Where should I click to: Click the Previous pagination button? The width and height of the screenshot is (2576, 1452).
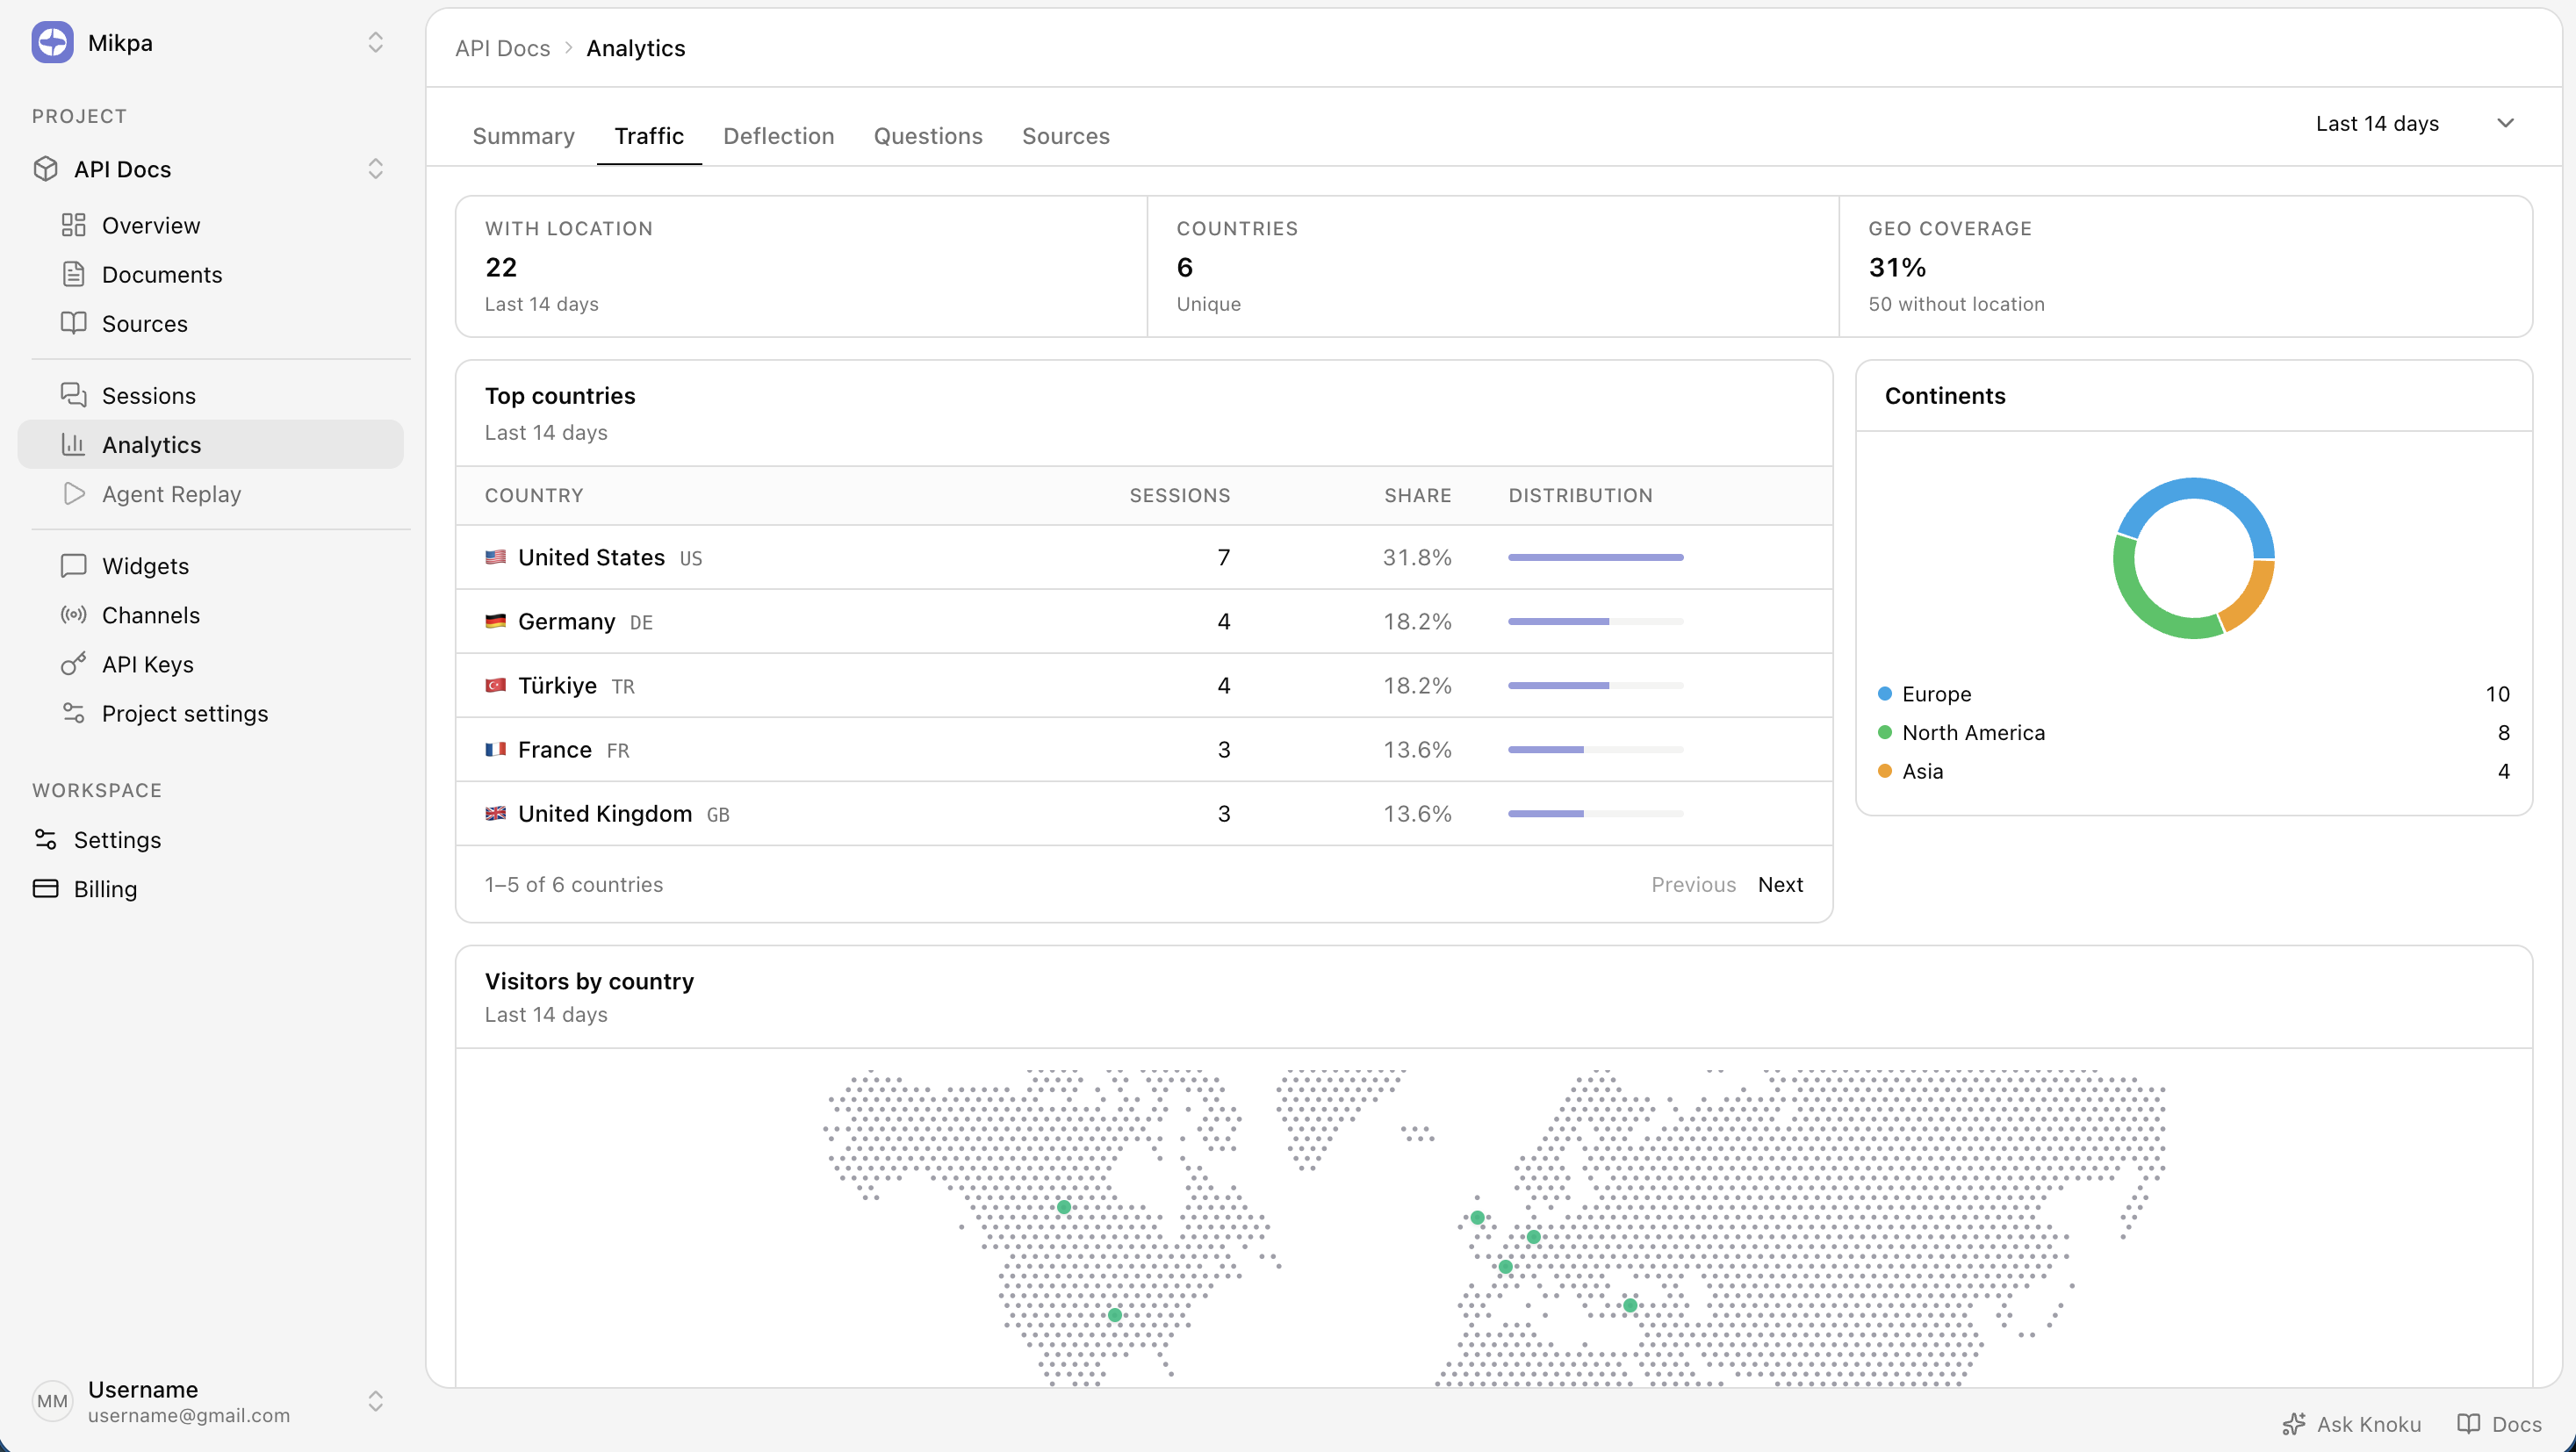[1693, 884]
